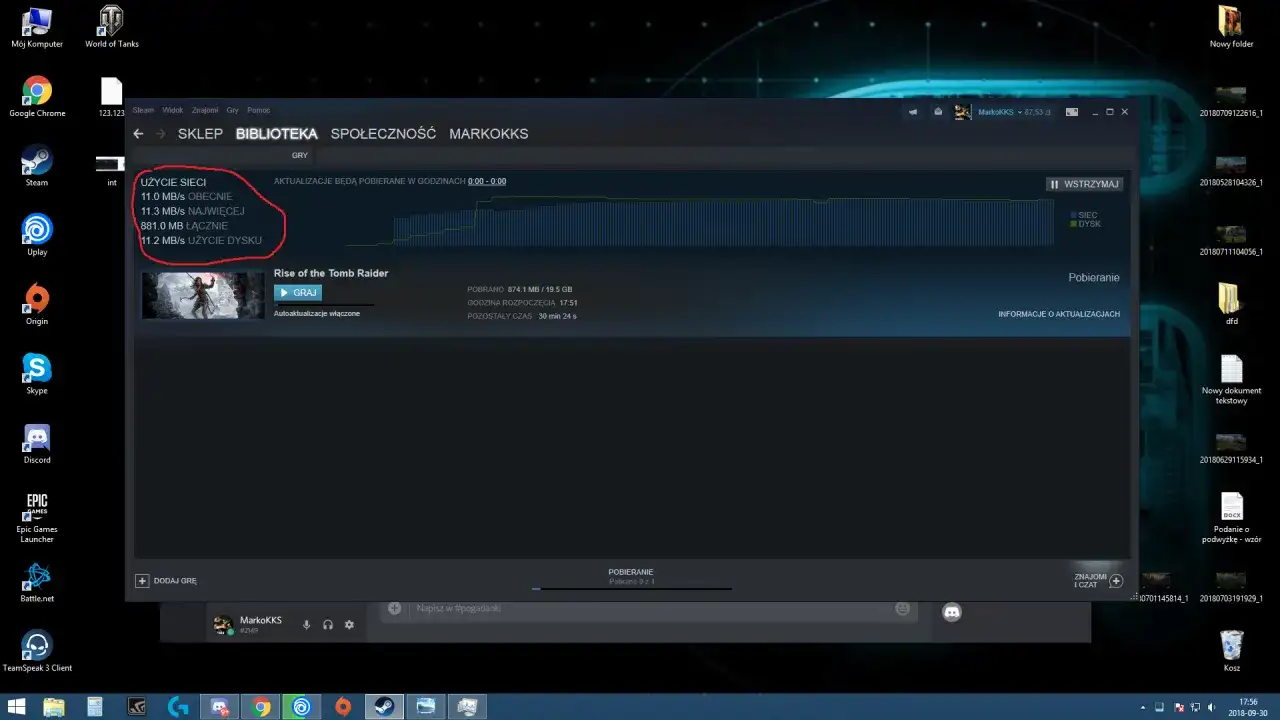1280x720 pixels.
Task: Open Discord user settings gear
Action: pyautogui.click(x=348, y=624)
